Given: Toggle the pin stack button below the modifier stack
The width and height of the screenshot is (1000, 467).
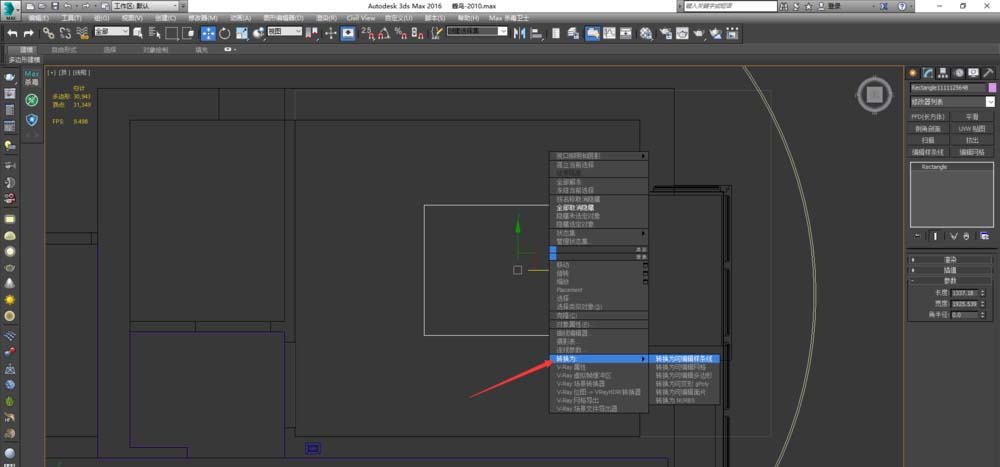Looking at the screenshot, I should tap(918, 236).
